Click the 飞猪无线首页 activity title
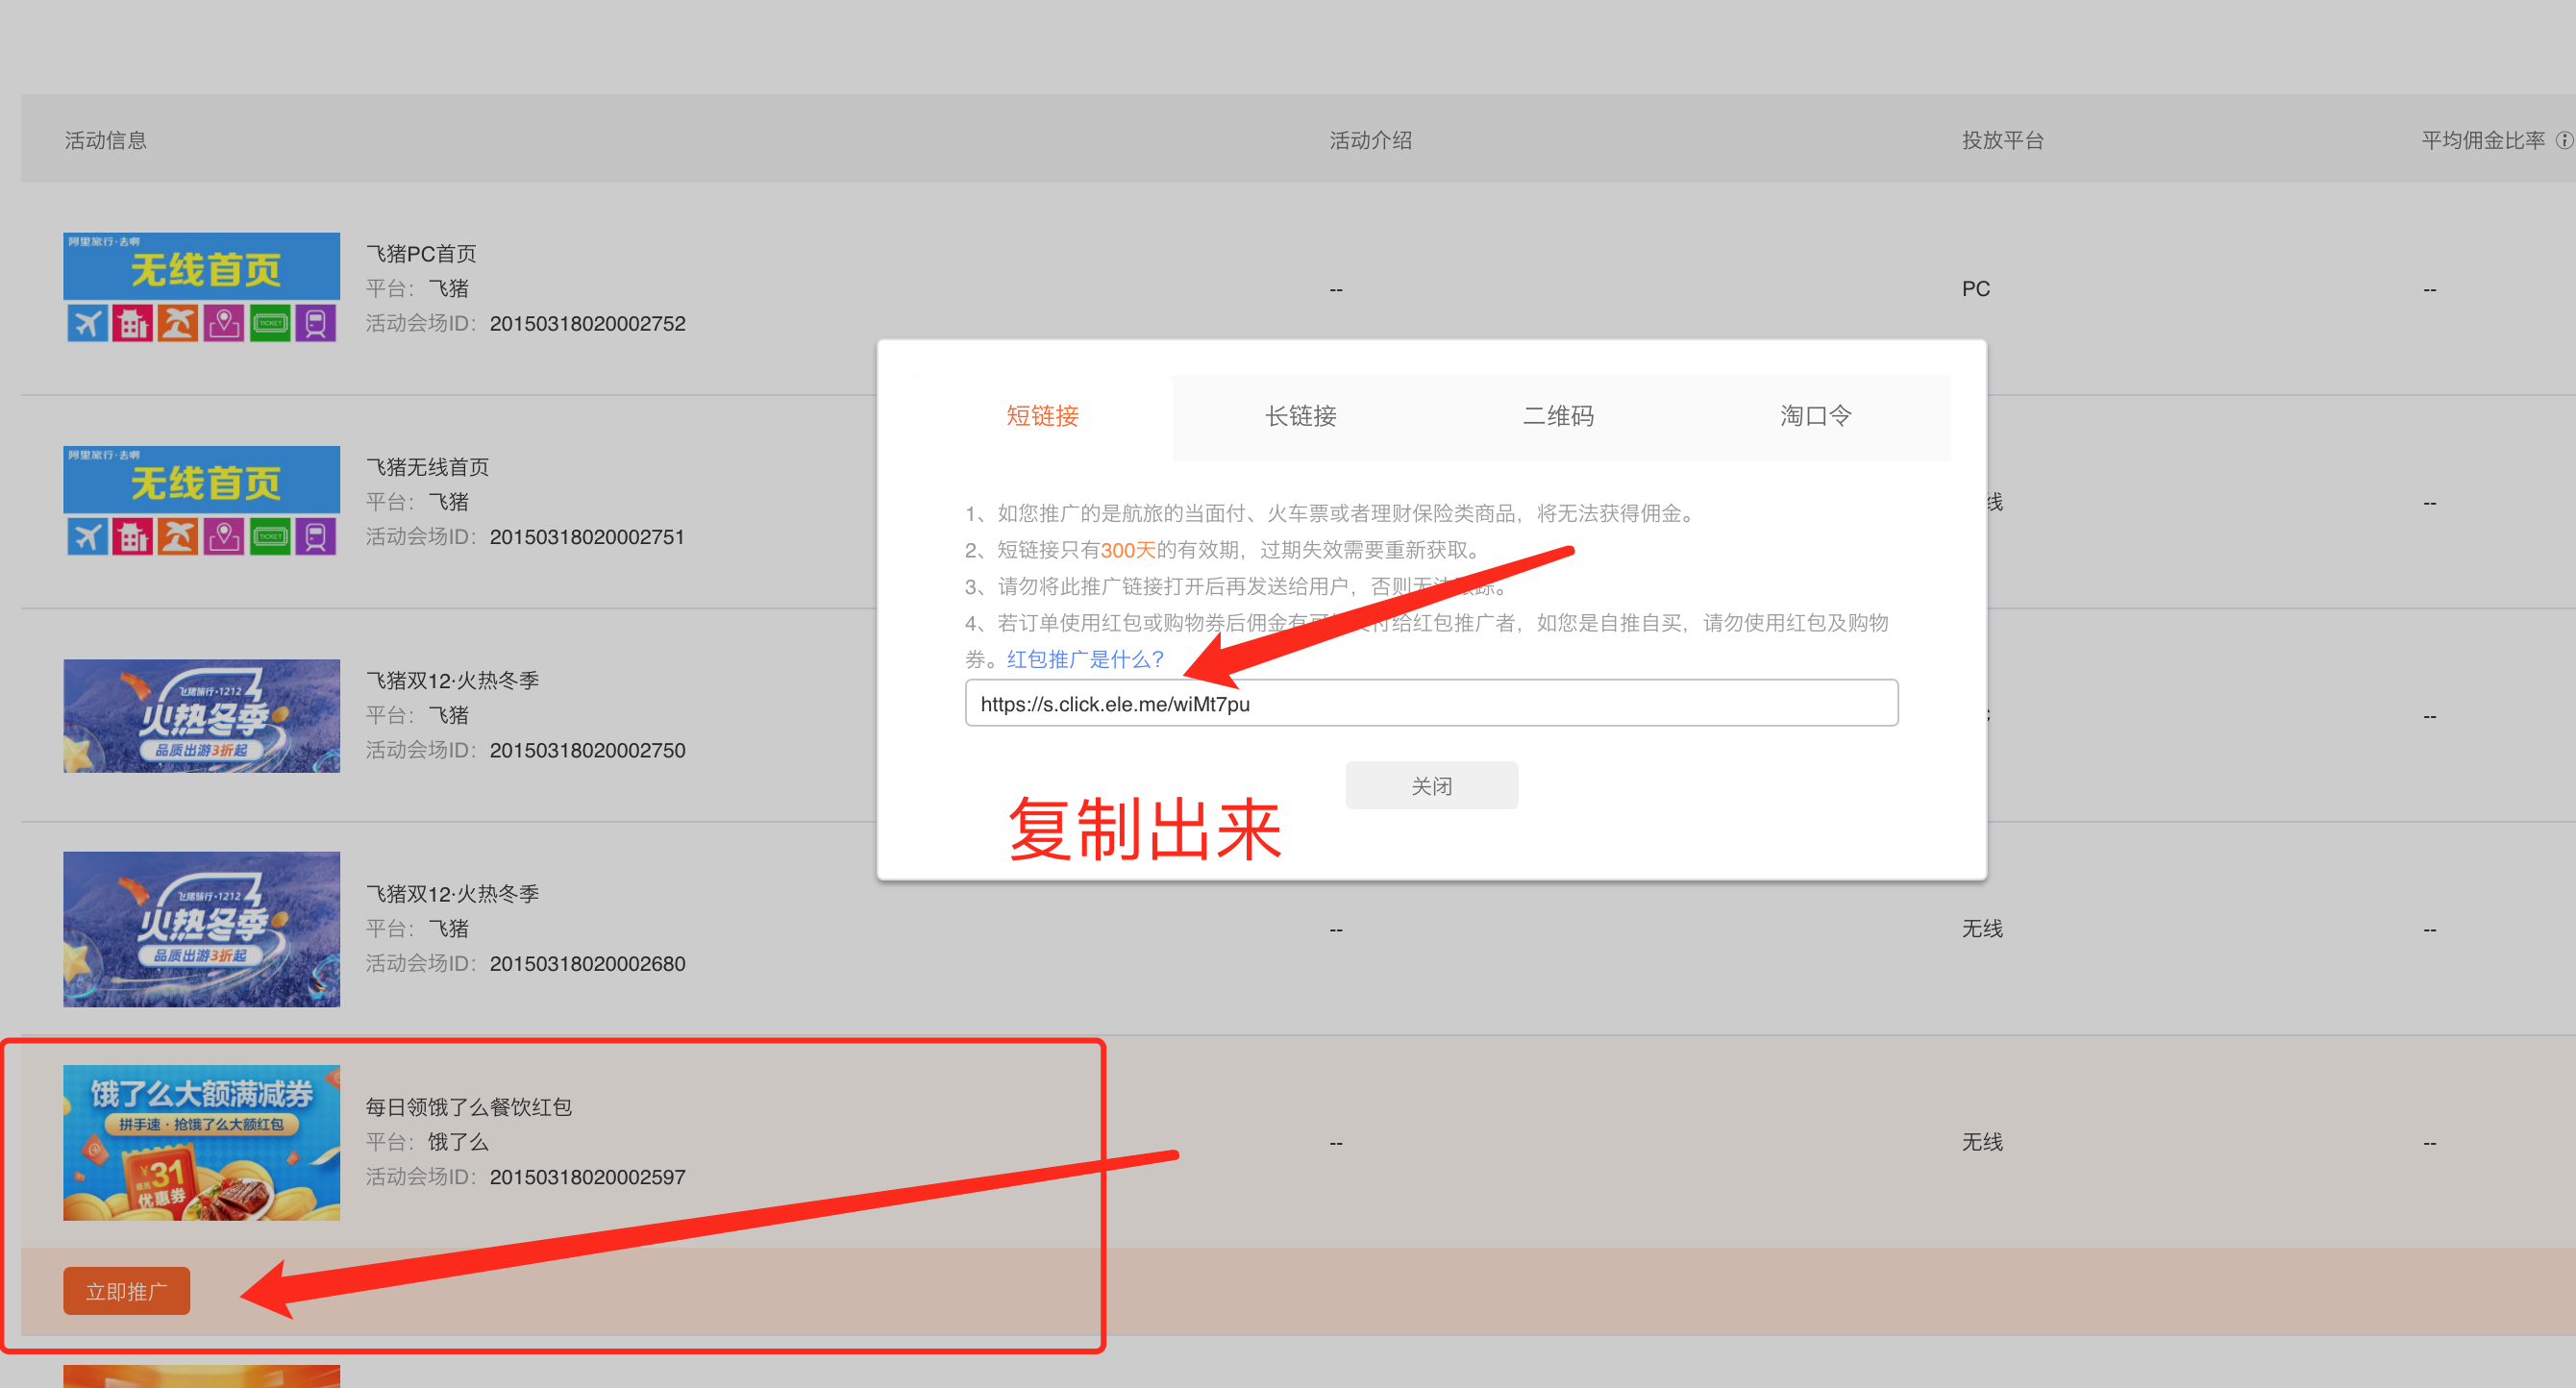 [x=427, y=467]
